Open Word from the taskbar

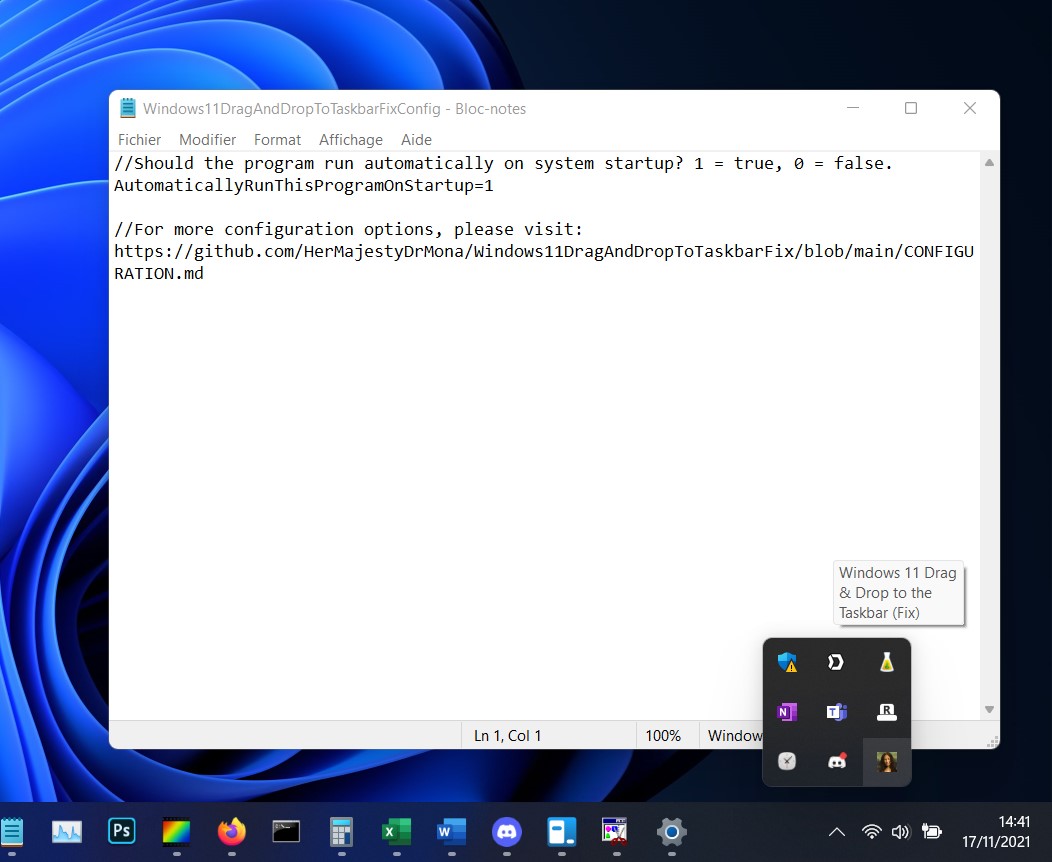[452, 832]
